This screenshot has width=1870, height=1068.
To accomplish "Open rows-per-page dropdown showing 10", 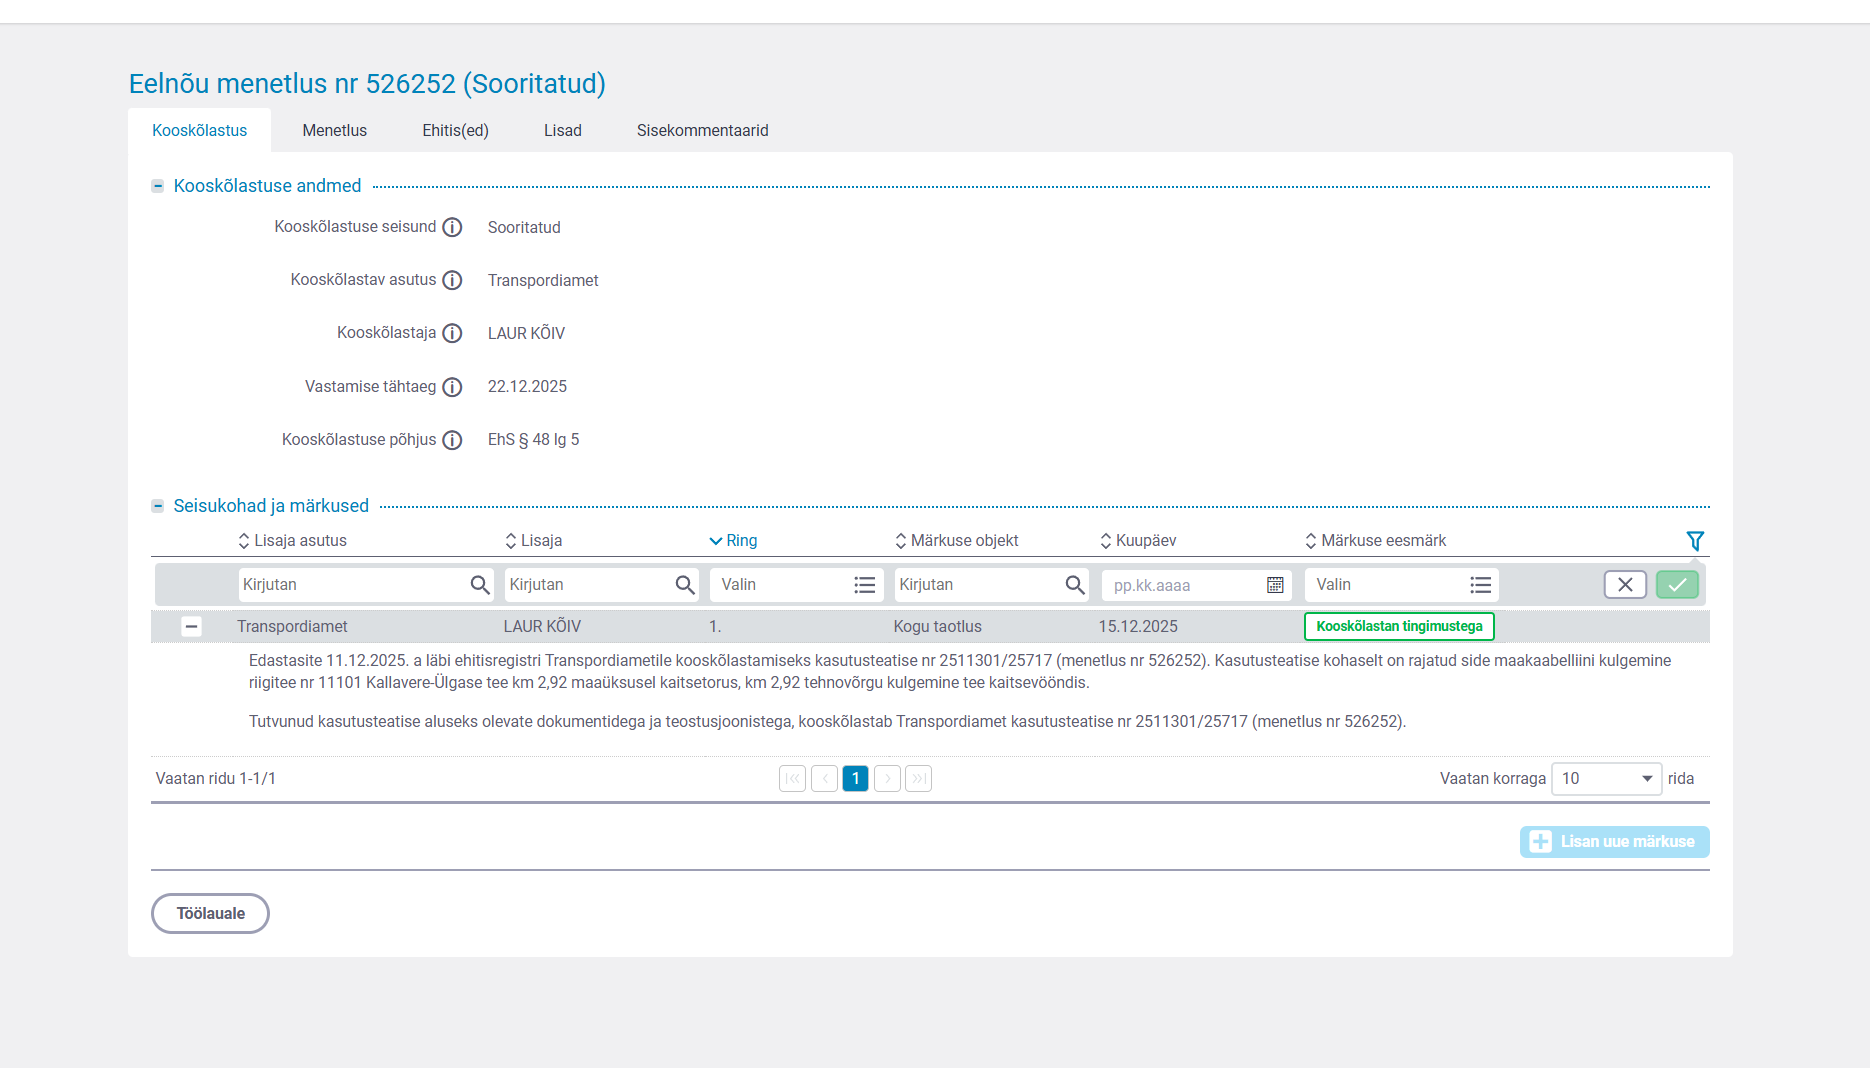I will [x=1606, y=779].
